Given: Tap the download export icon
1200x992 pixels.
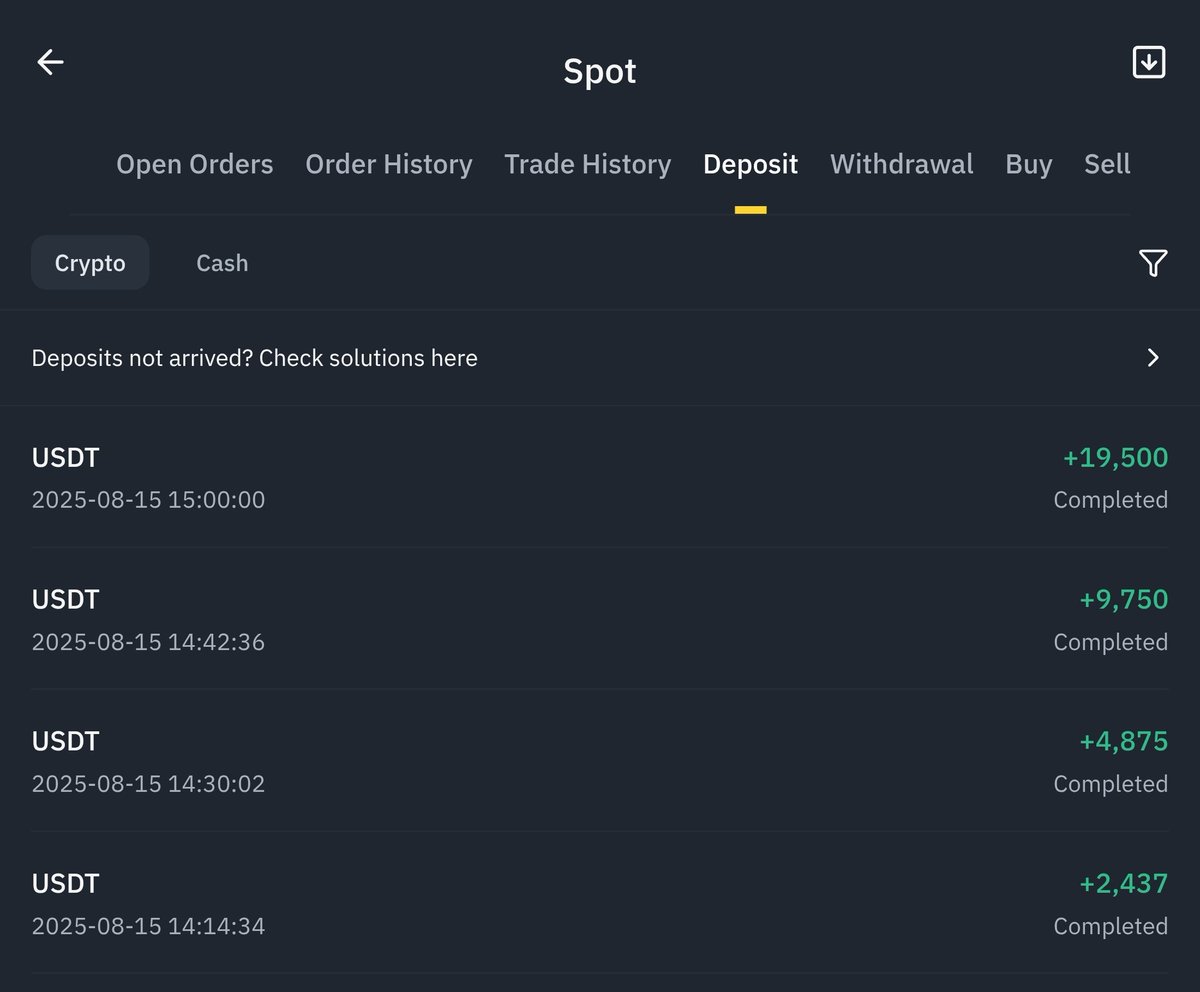Looking at the screenshot, I should [1148, 62].
